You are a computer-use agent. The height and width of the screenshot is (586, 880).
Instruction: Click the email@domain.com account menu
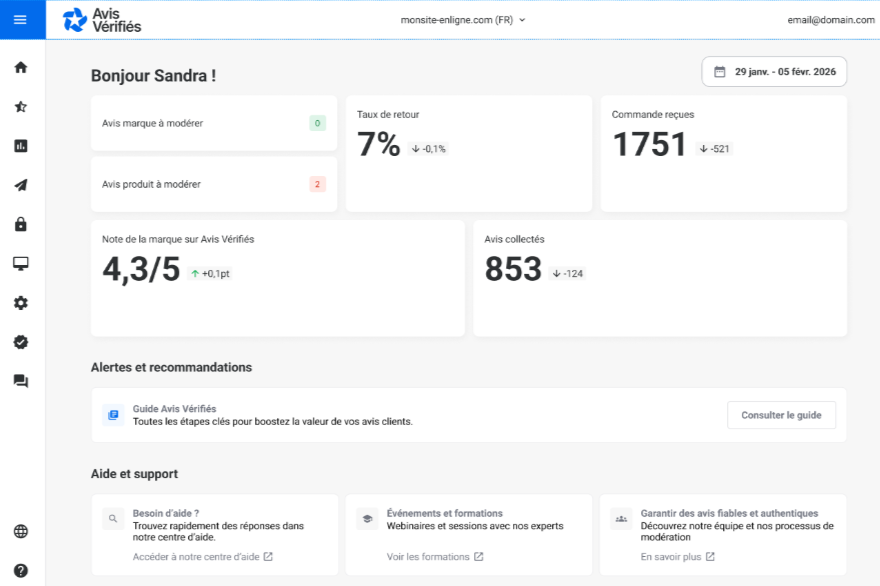(829, 19)
